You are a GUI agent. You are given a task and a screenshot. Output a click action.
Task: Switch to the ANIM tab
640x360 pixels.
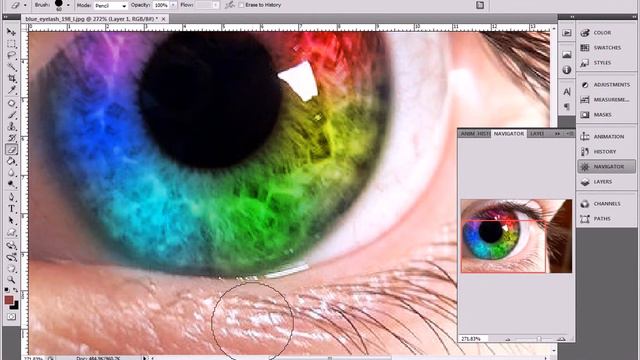(467, 133)
